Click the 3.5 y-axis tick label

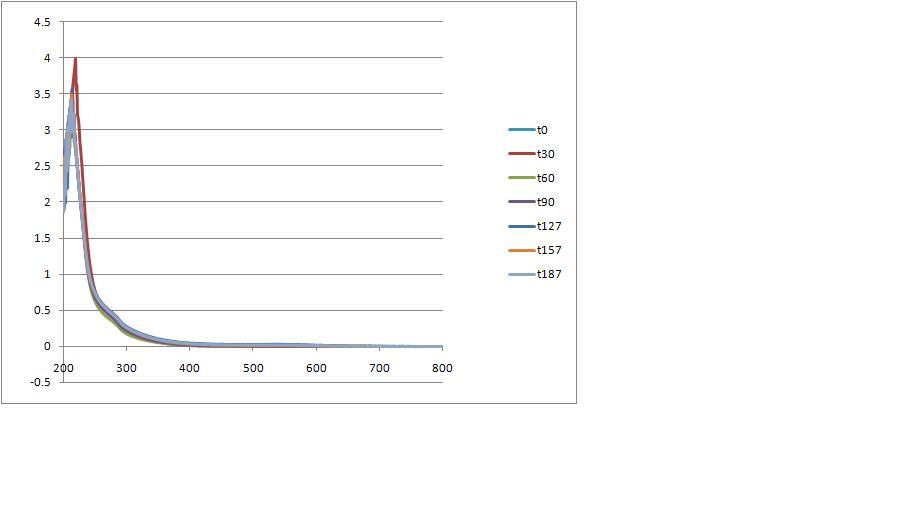pyautogui.click(x=42, y=94)
